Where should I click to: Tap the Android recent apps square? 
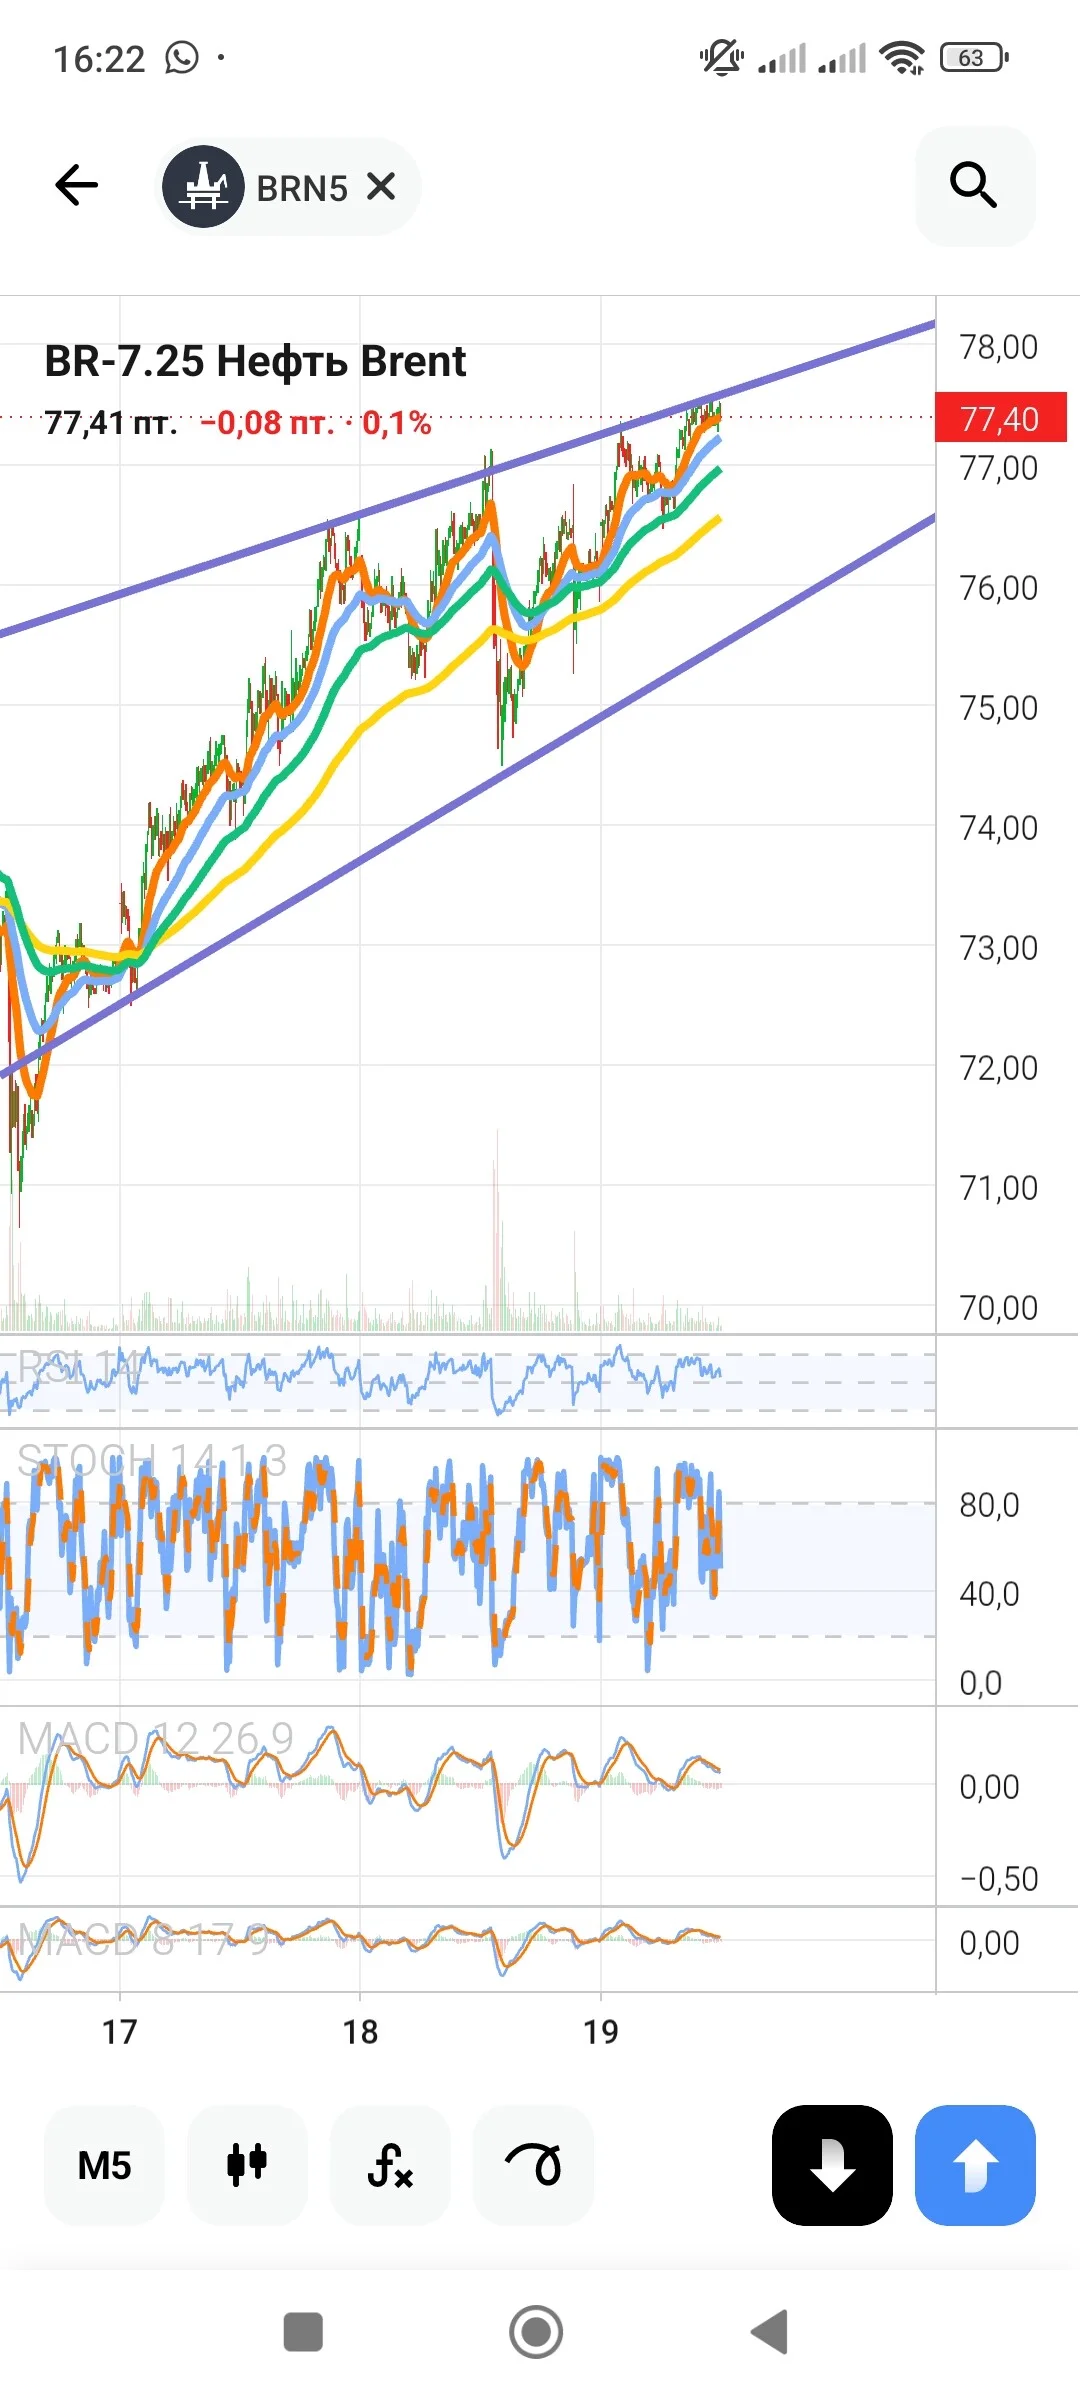pyautogui.click(x=303, y=2333)
